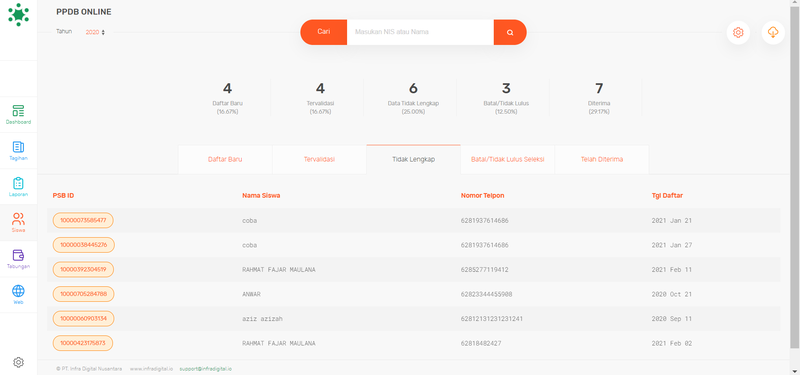This screenshot has width=800, height=375.
Task: Open the Tahun 2020 year dropdown
Action: [95, 32]
